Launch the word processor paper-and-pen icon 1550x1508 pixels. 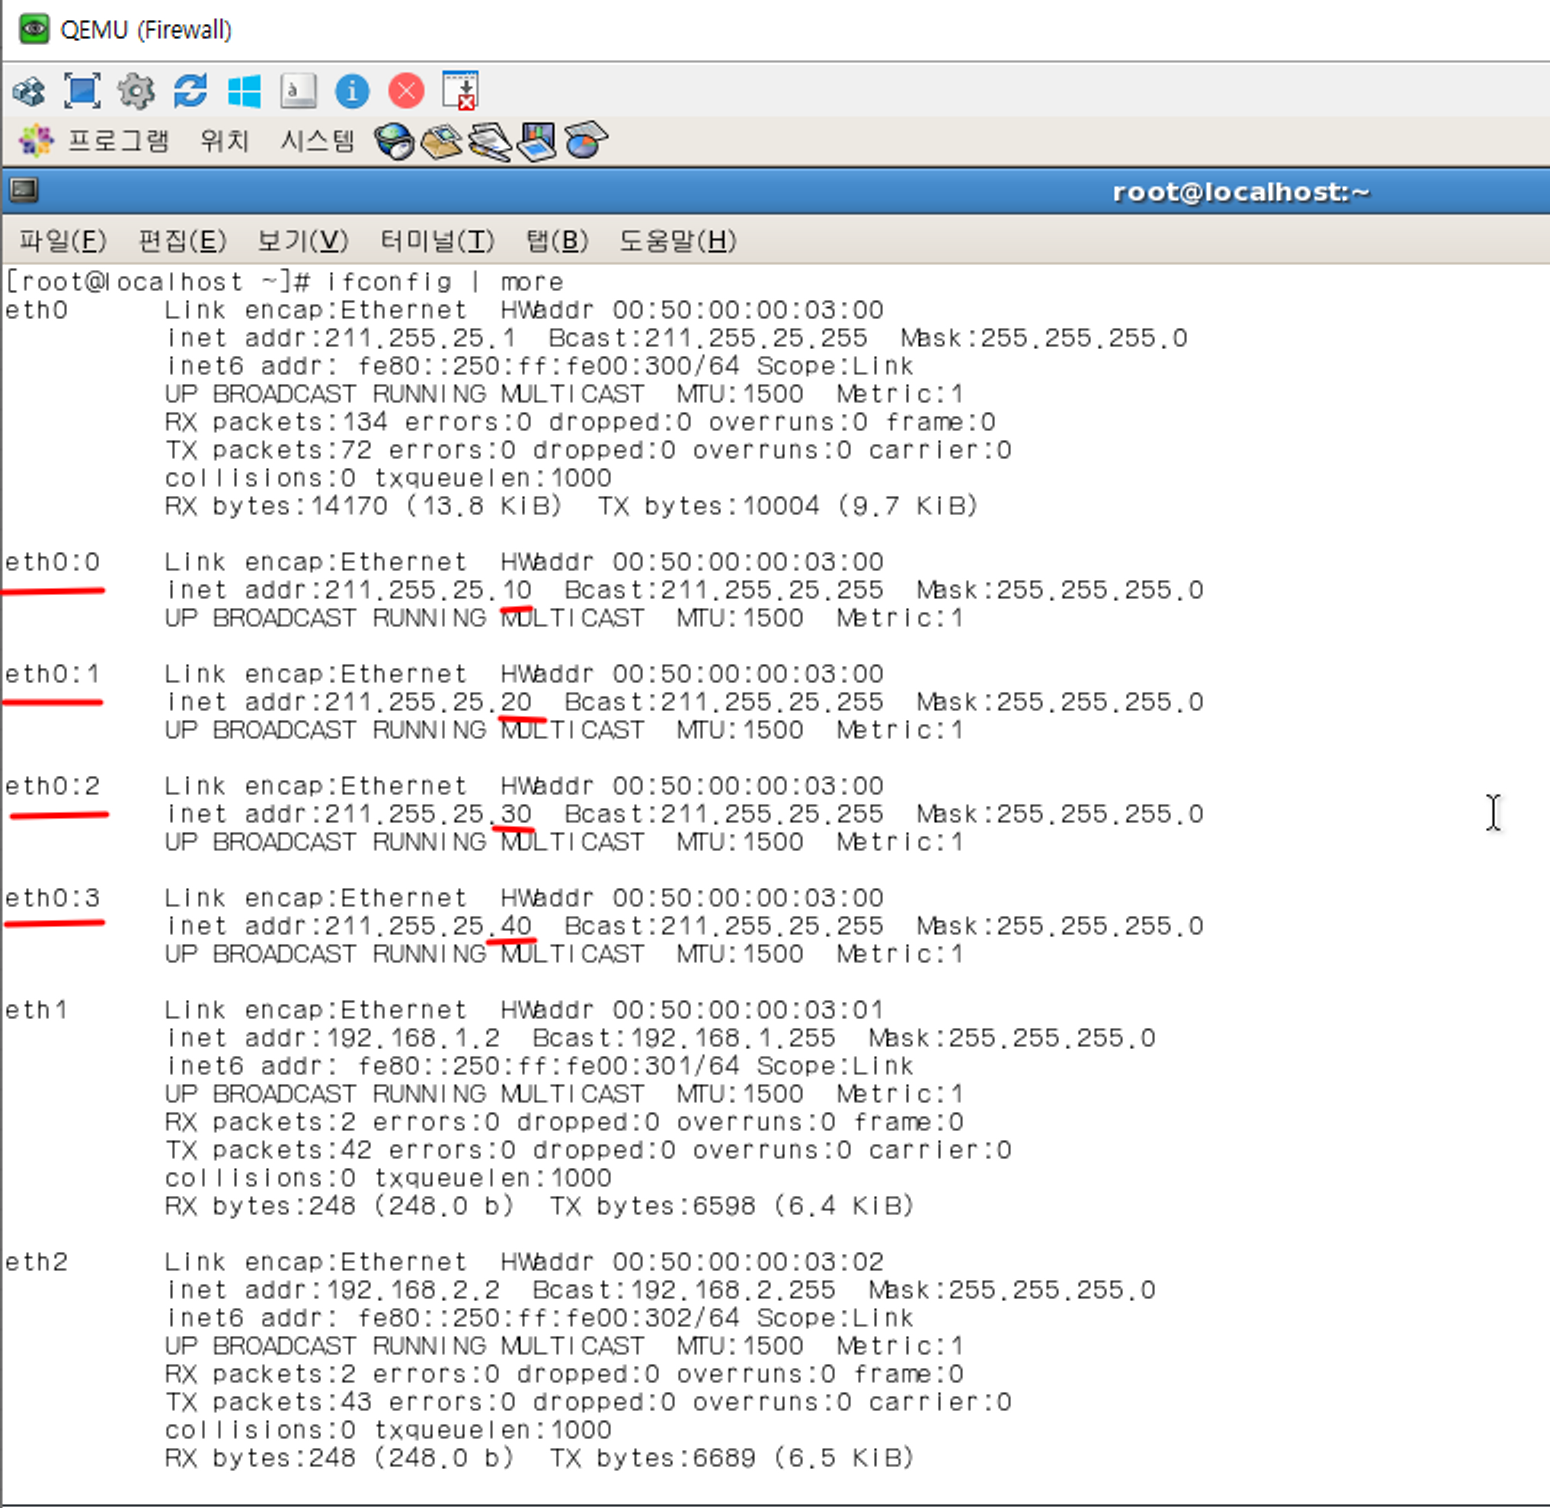[x=490, y=141]
